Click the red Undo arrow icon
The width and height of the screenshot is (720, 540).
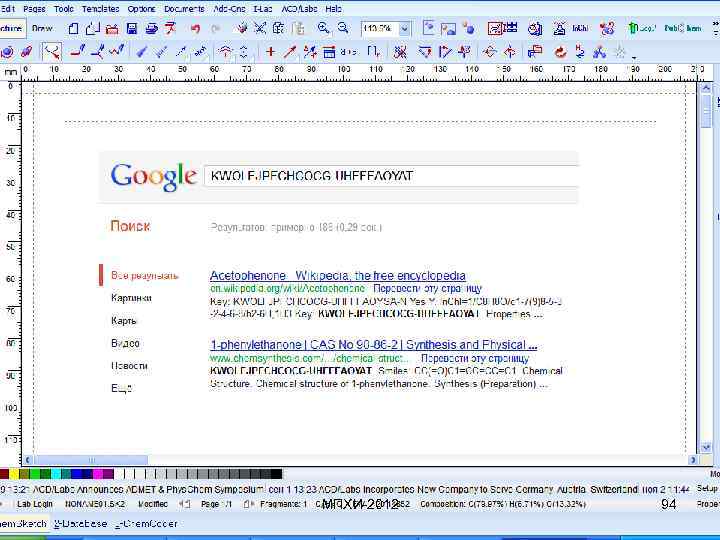coord(195,28)
